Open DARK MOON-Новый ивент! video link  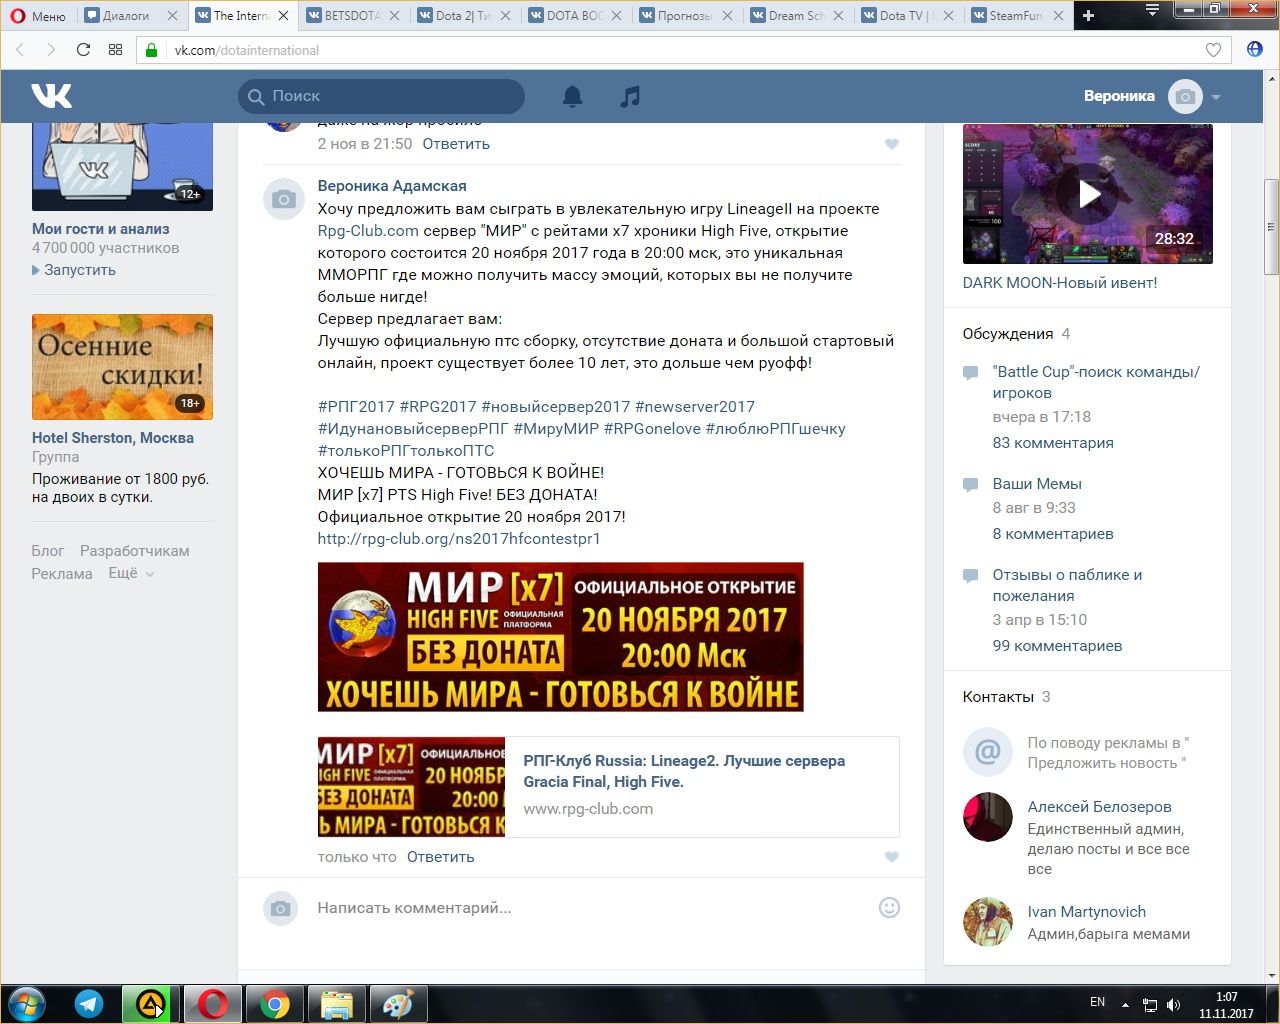[1060, 283]
